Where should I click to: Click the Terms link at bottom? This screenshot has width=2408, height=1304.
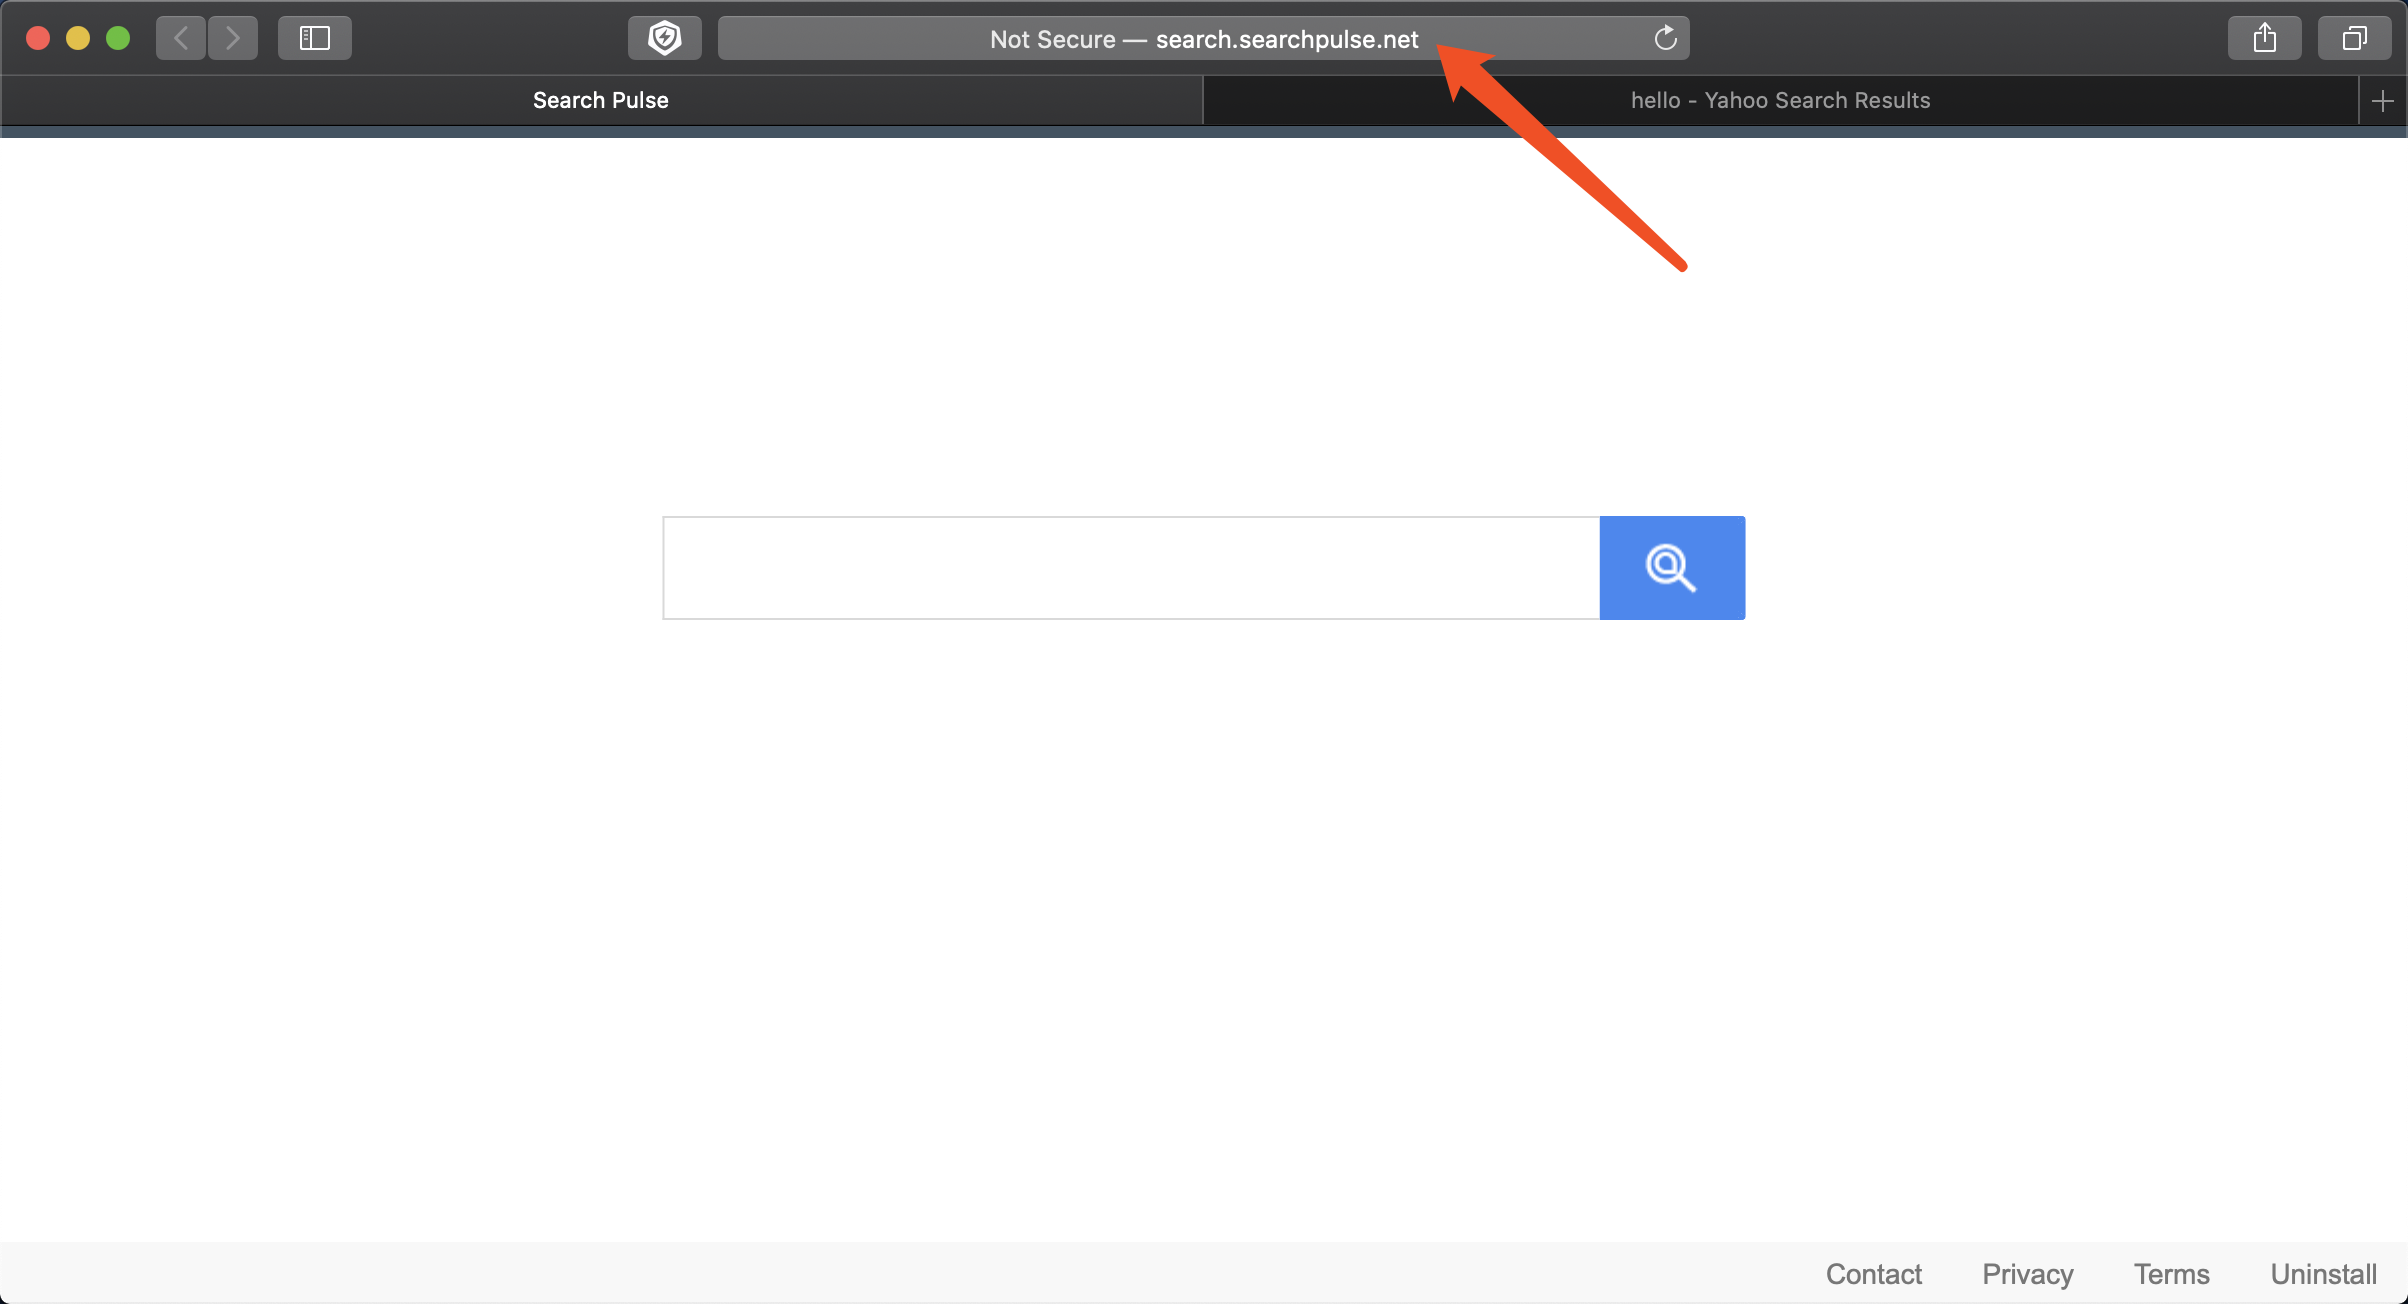point(2174,1270)
